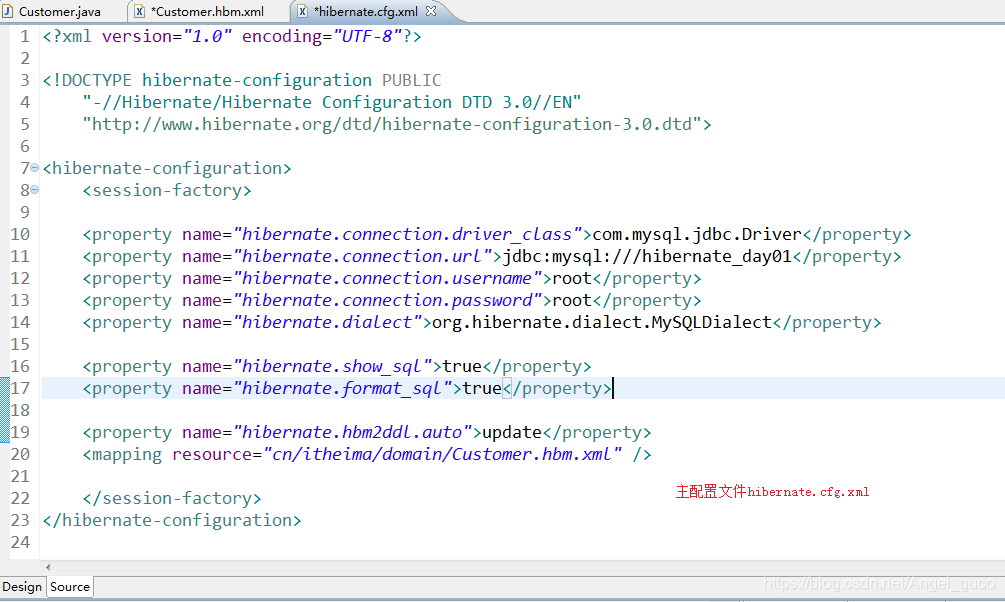
Task: Click the version value 1.0 on line 1
Action: (x=208, y=37)
